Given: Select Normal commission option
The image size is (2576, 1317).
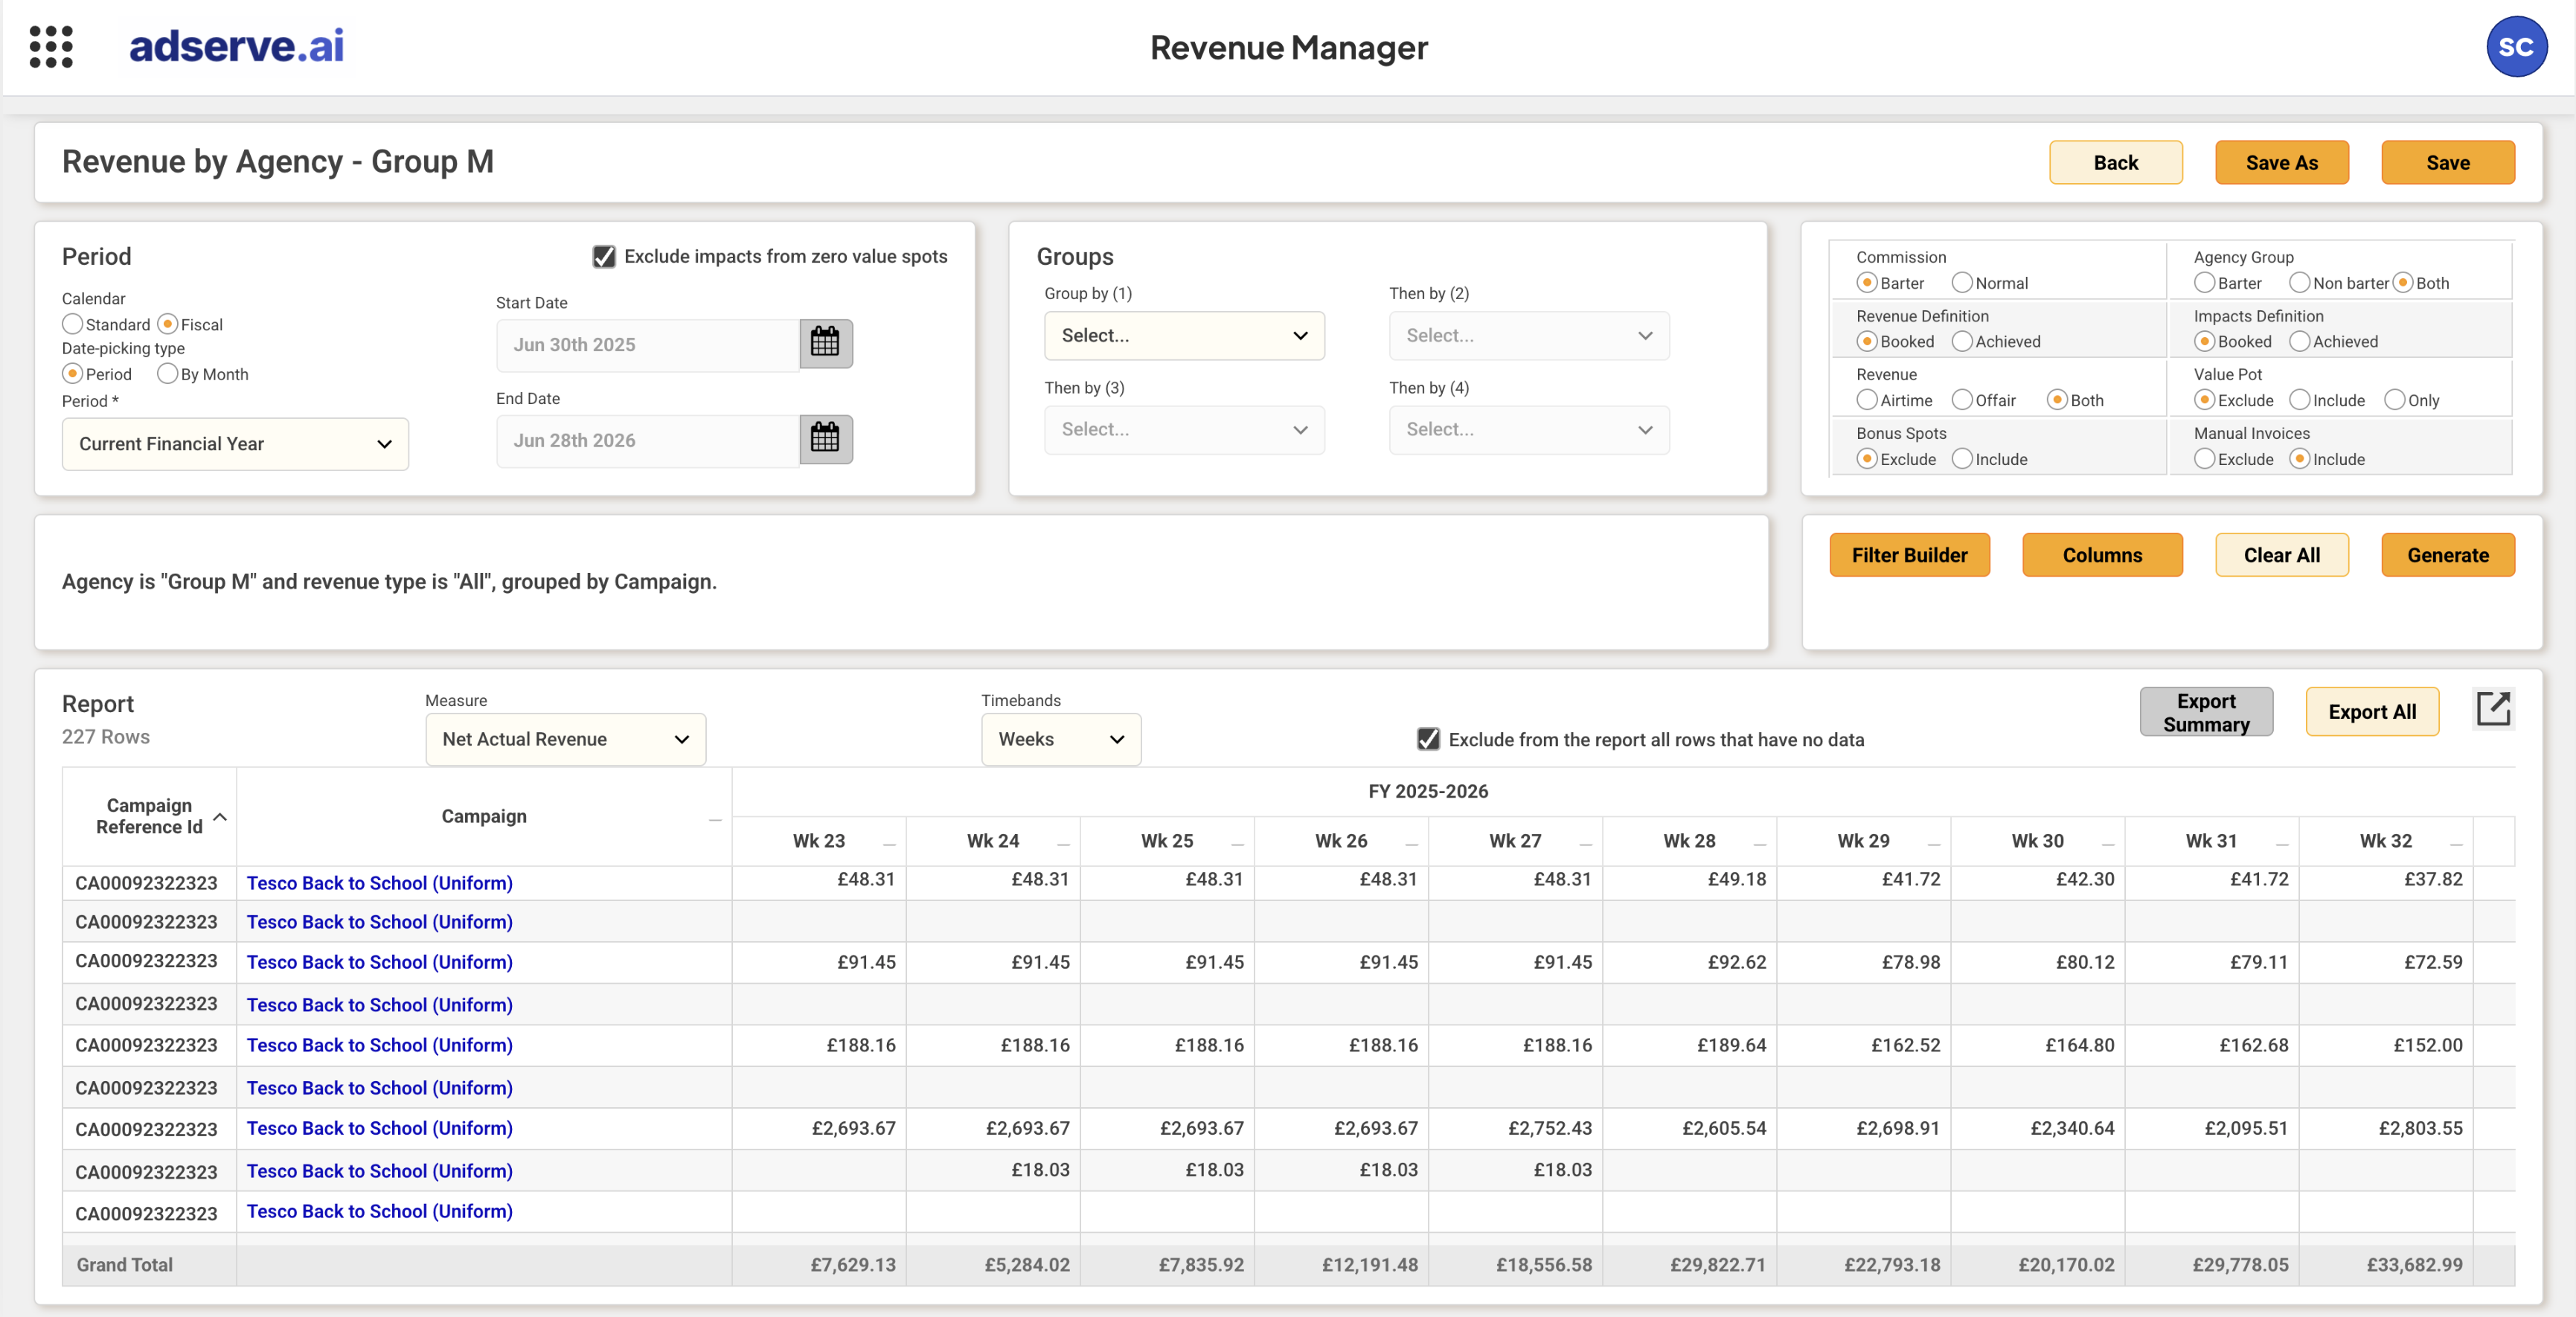Looking at the screenshot, I should pyautogui.click(x=1962, y=282).
